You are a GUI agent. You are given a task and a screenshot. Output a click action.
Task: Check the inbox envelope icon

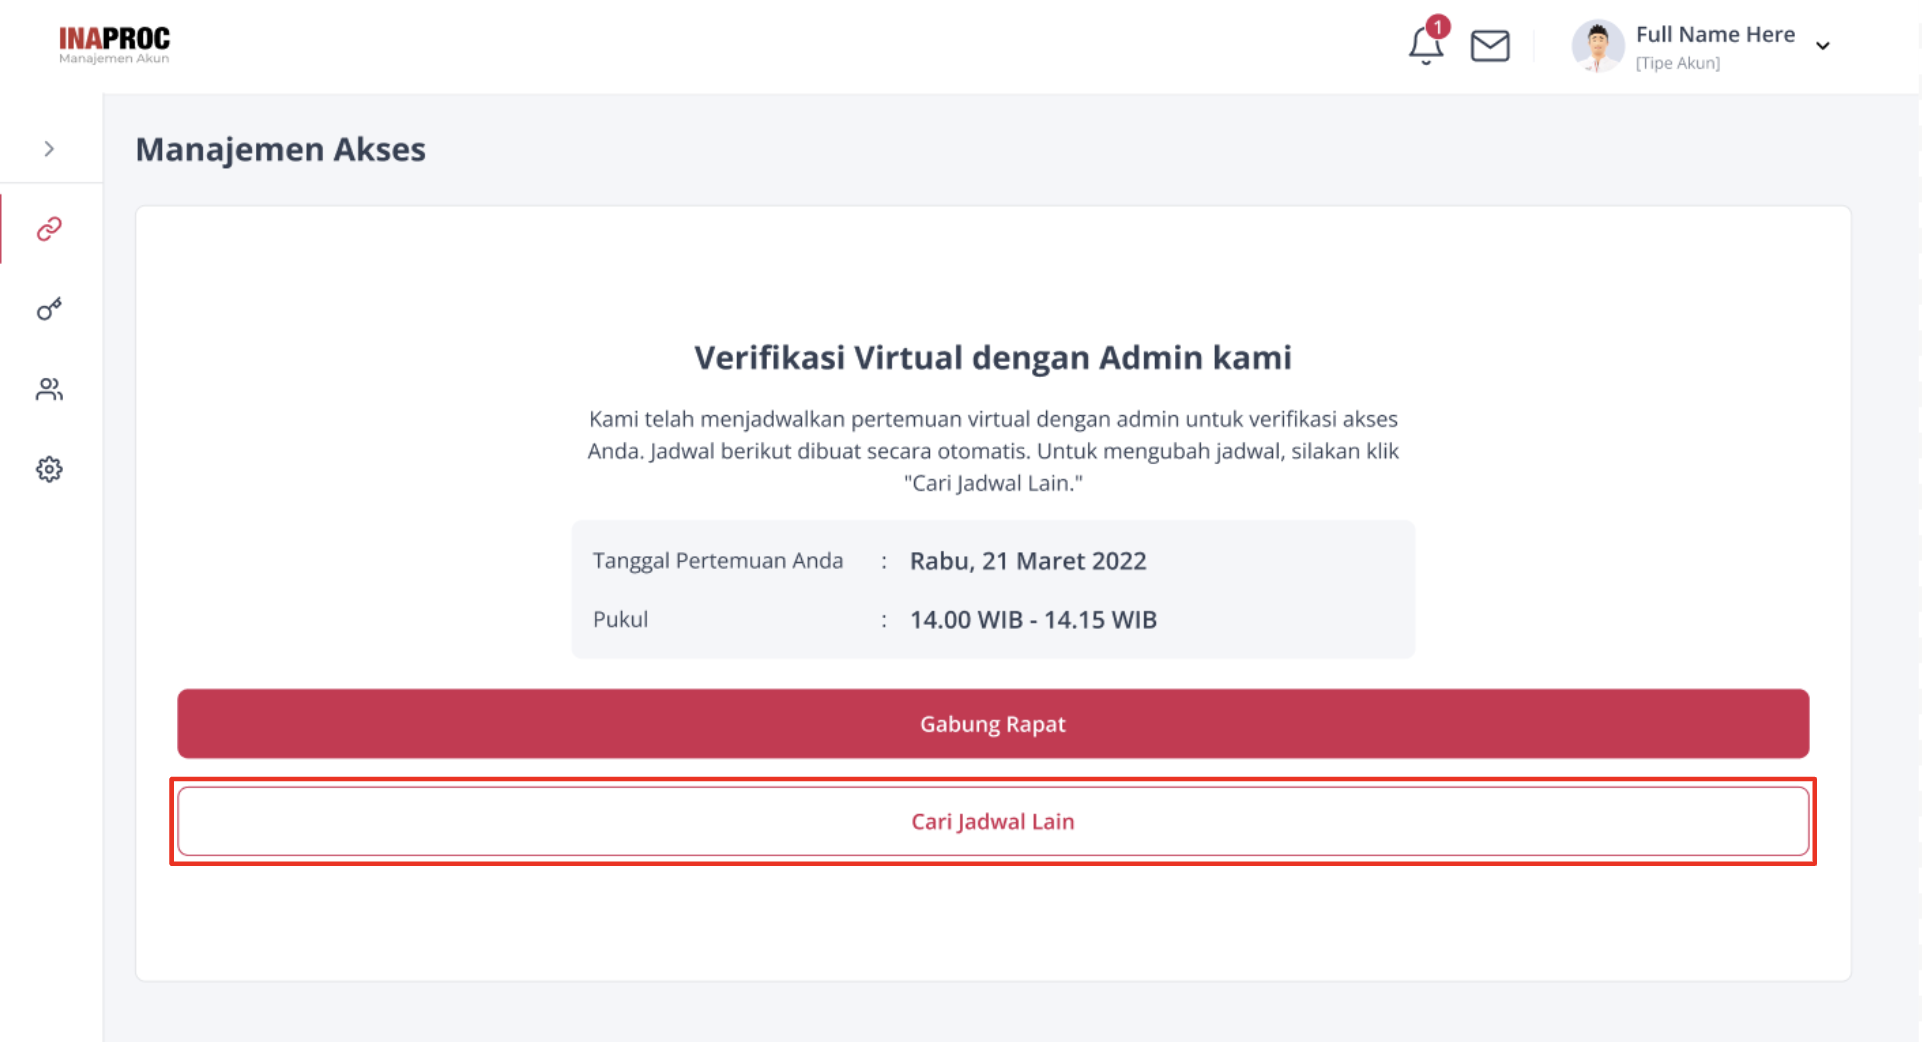1489,45
